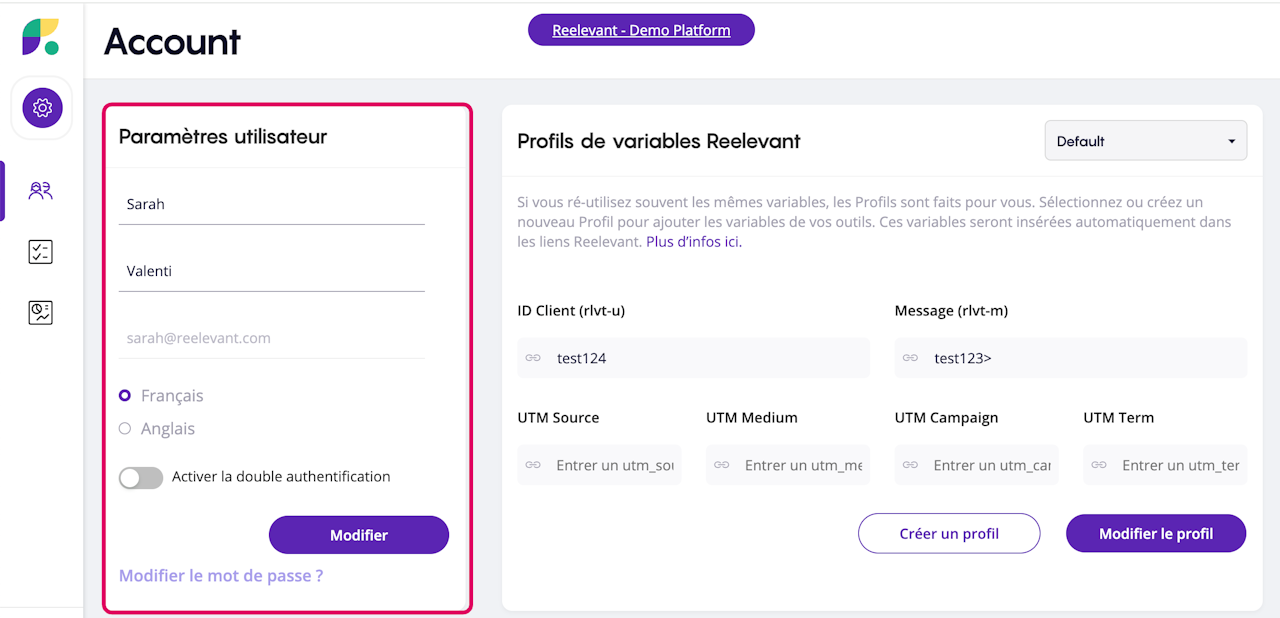Open settings via the purple gear icon
This screenshot has width=1280, height=618.
pos(42,107)
